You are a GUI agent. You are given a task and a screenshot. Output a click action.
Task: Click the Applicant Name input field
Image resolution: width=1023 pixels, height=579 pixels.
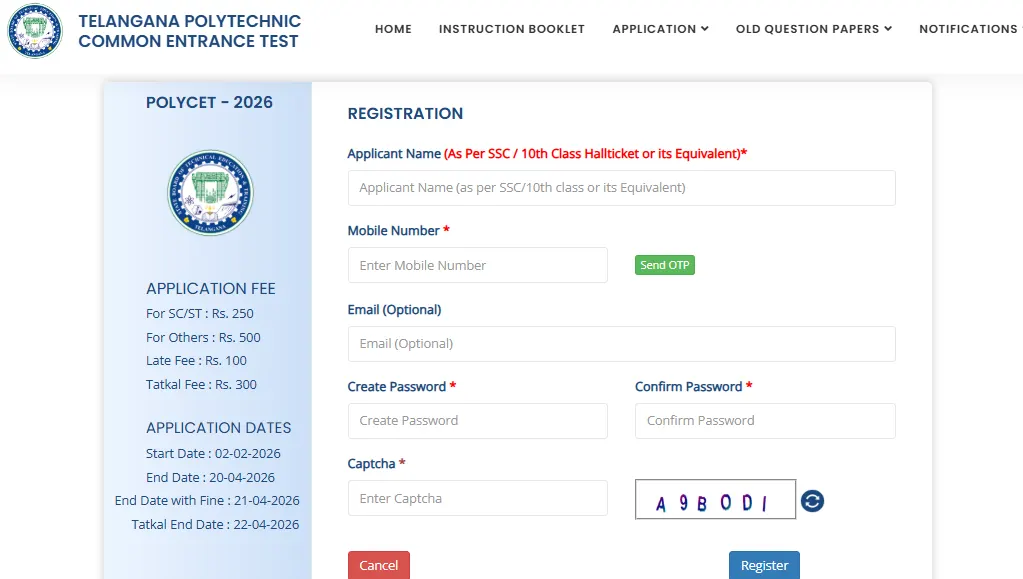click(x=621, y=188)
